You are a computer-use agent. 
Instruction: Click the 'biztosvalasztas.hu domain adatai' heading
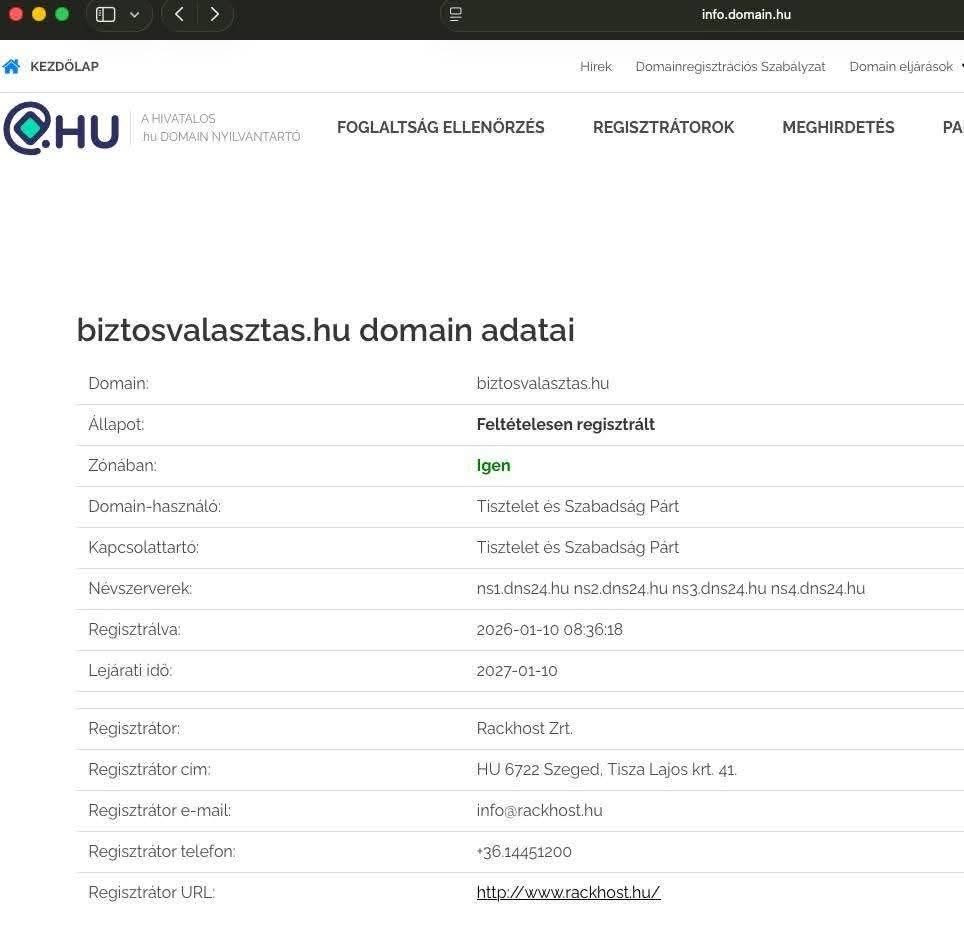tap(325, 330)
